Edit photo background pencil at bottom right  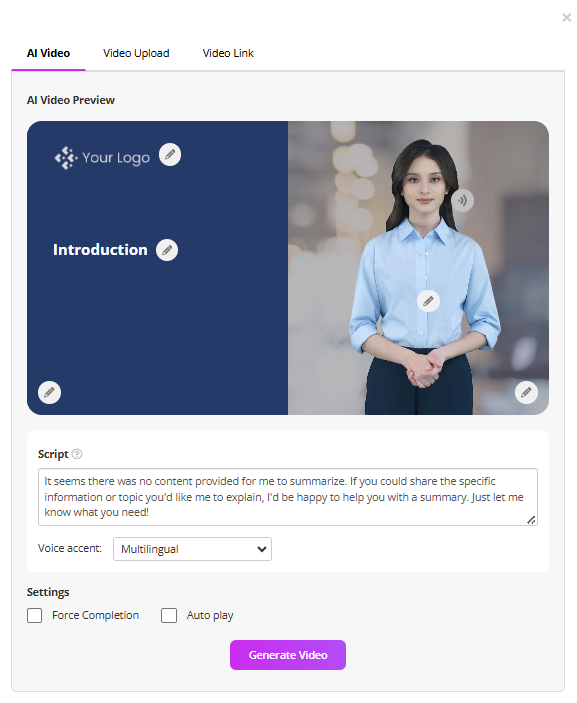point(526,392)
